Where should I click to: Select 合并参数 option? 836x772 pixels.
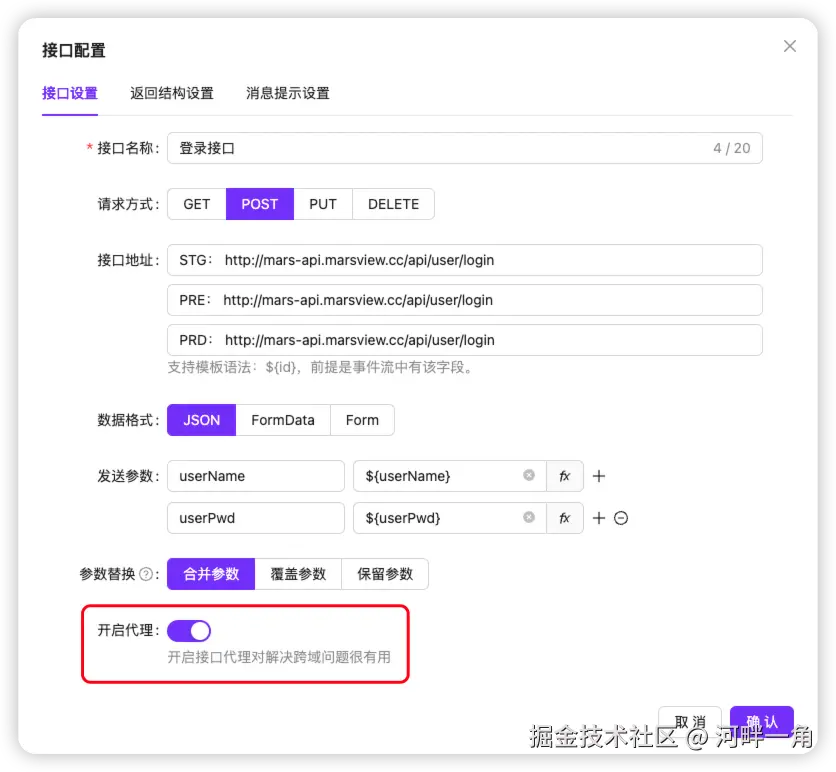[x=211, y=574]
